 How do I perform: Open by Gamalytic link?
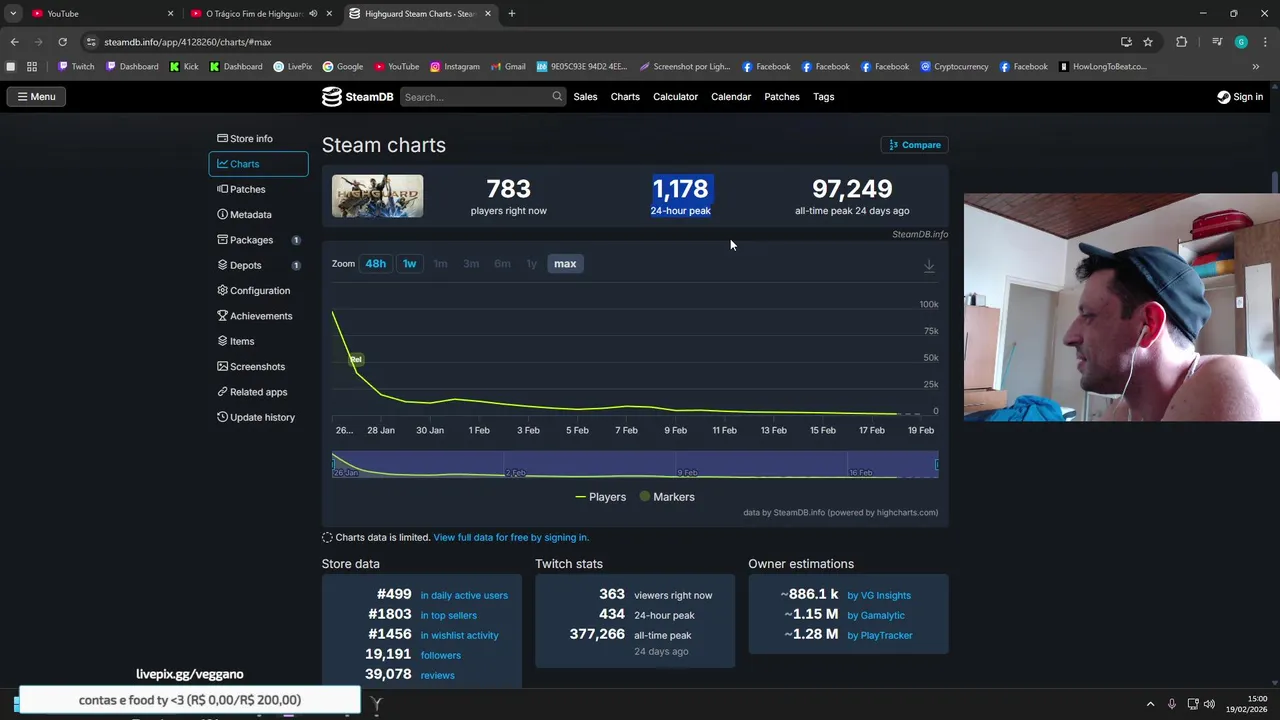pos(876,616)
